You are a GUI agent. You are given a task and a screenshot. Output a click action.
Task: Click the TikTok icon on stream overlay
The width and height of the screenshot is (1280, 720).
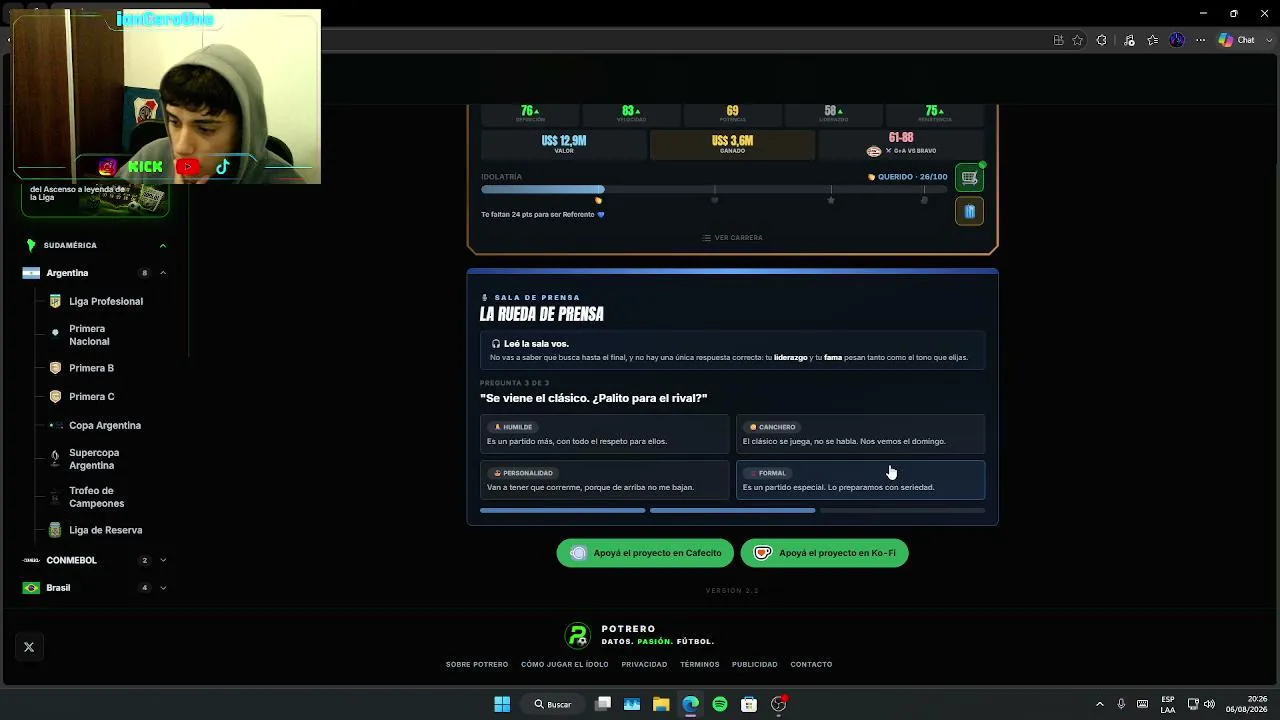222,167
